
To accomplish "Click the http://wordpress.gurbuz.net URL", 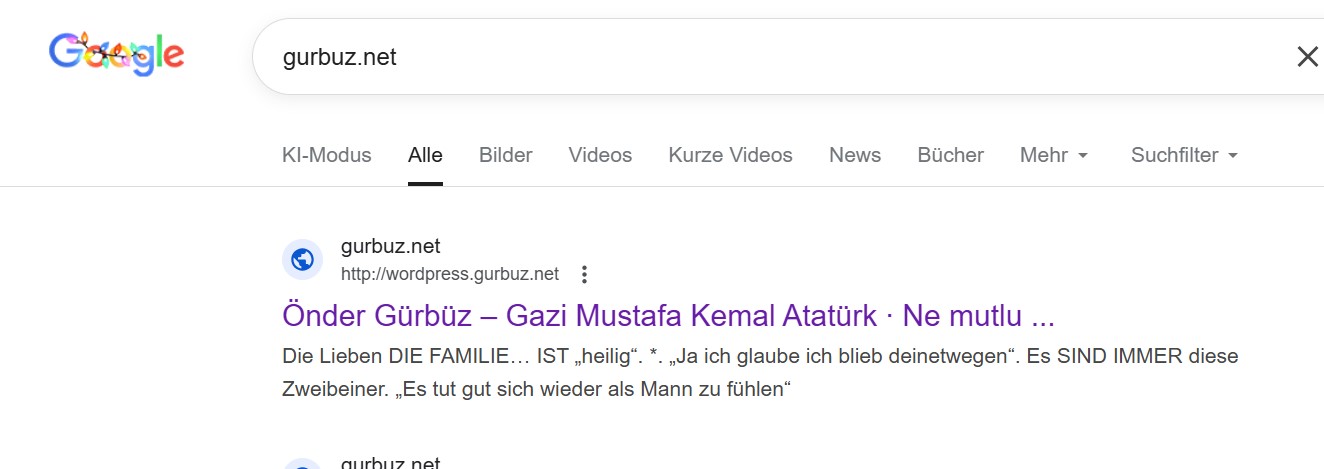I will (x=449, y=274).
